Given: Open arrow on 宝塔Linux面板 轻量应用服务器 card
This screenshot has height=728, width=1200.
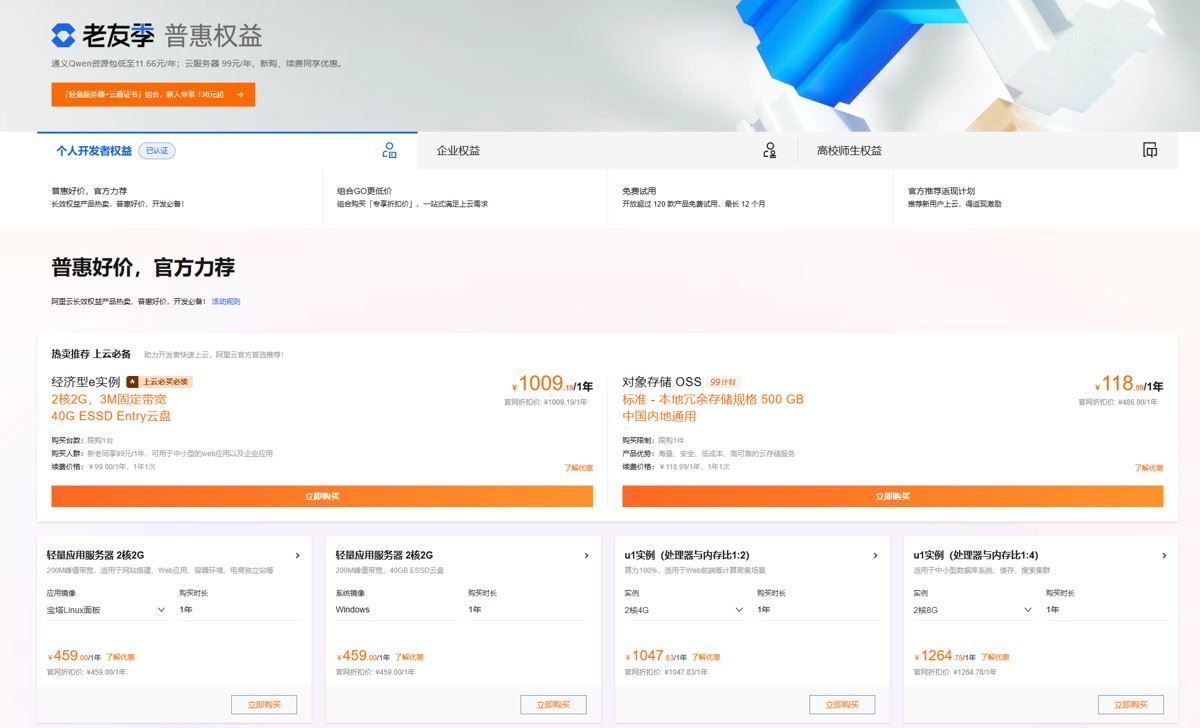Looking at the screenshot, I should (x=298, y=556).
